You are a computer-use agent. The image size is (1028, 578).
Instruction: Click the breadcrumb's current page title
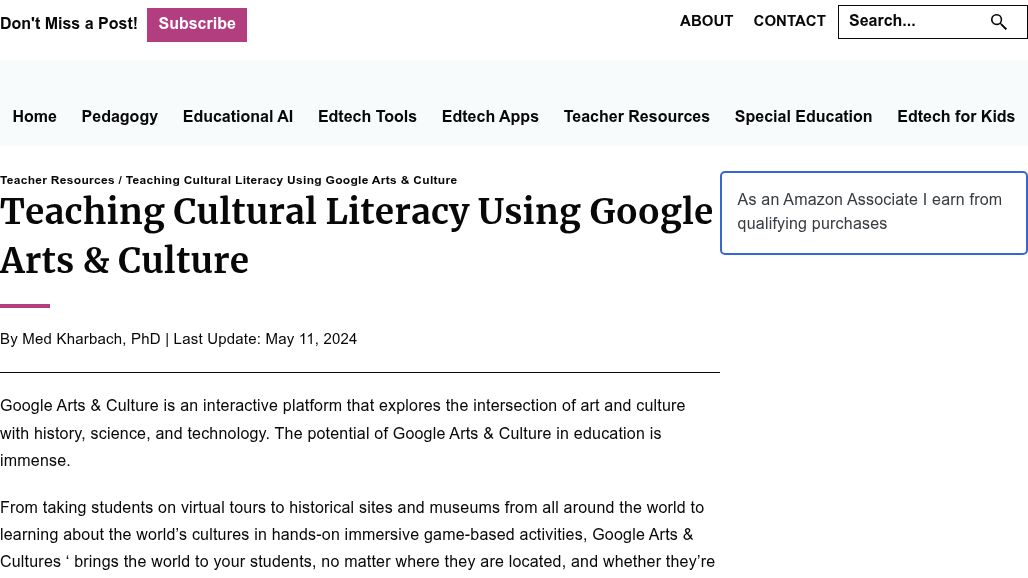click(291, 180)
